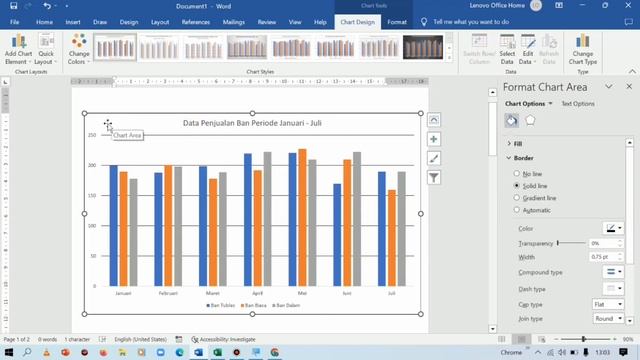Viewport: 640px width, 360px height.
Task: Open the Format tab
Action: pyautogui.click(x=397, y=22)
